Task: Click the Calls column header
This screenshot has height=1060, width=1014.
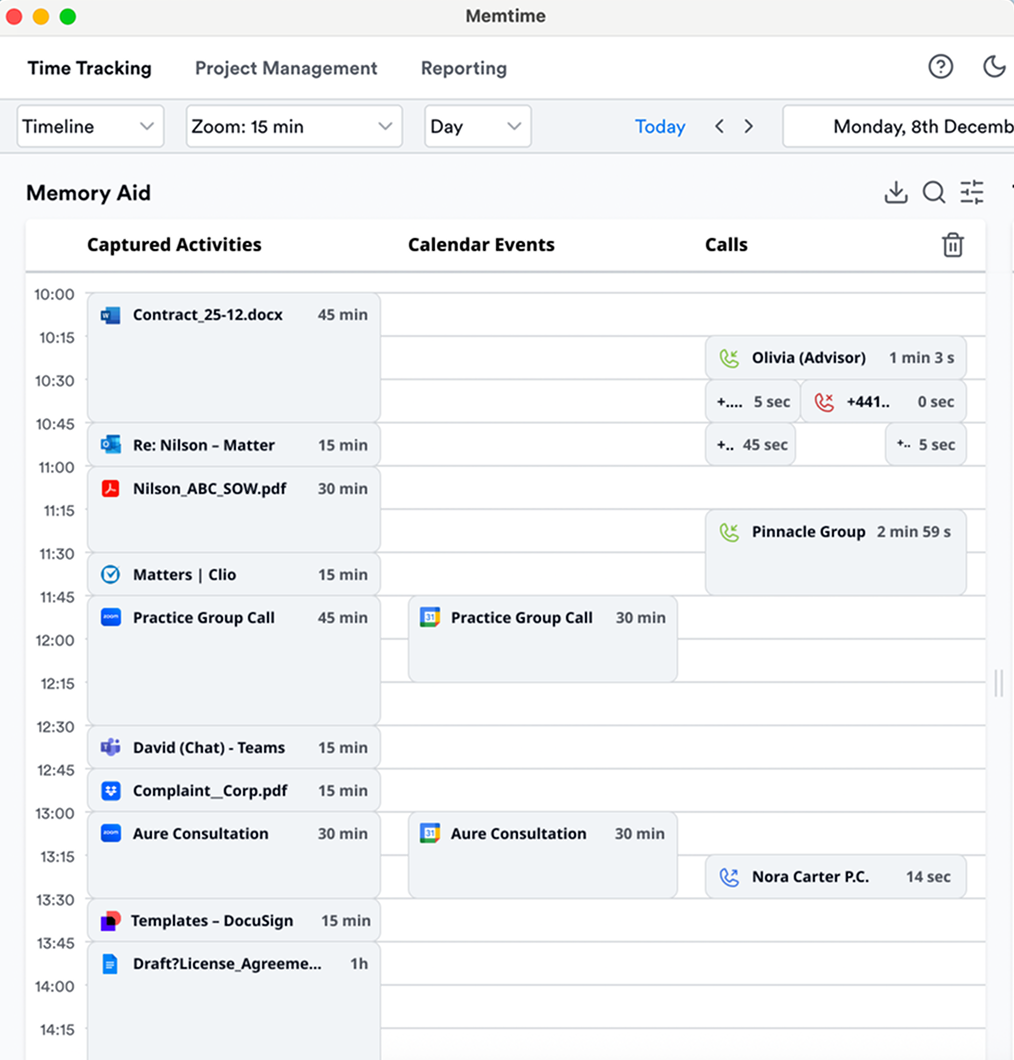Action: click(x=726, y=245)
